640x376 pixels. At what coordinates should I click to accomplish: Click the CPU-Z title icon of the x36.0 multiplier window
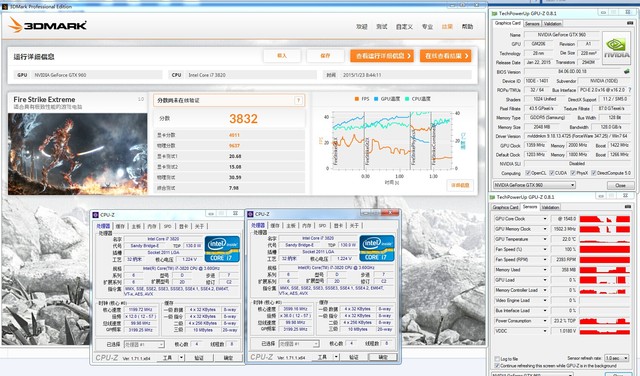(250, 214)
